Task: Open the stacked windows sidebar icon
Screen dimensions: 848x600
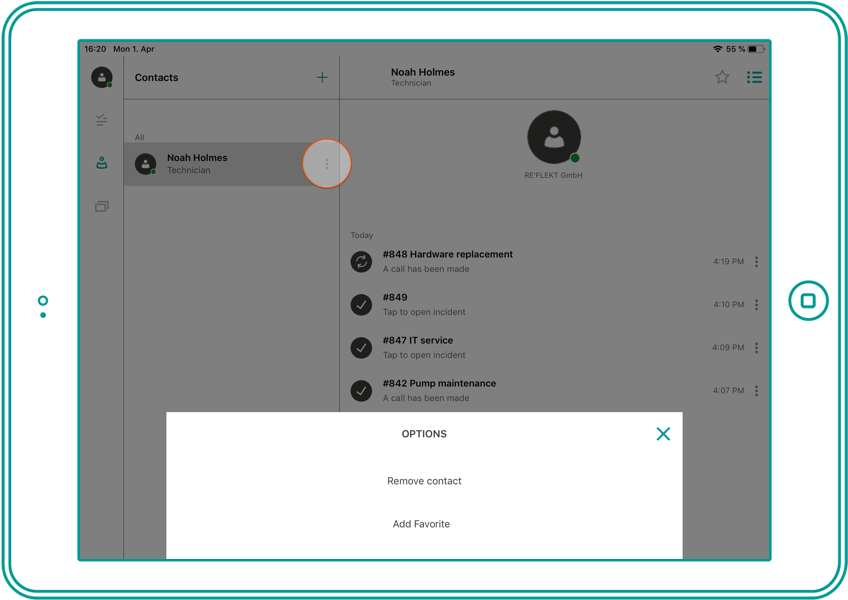Action: coord(102,207)
